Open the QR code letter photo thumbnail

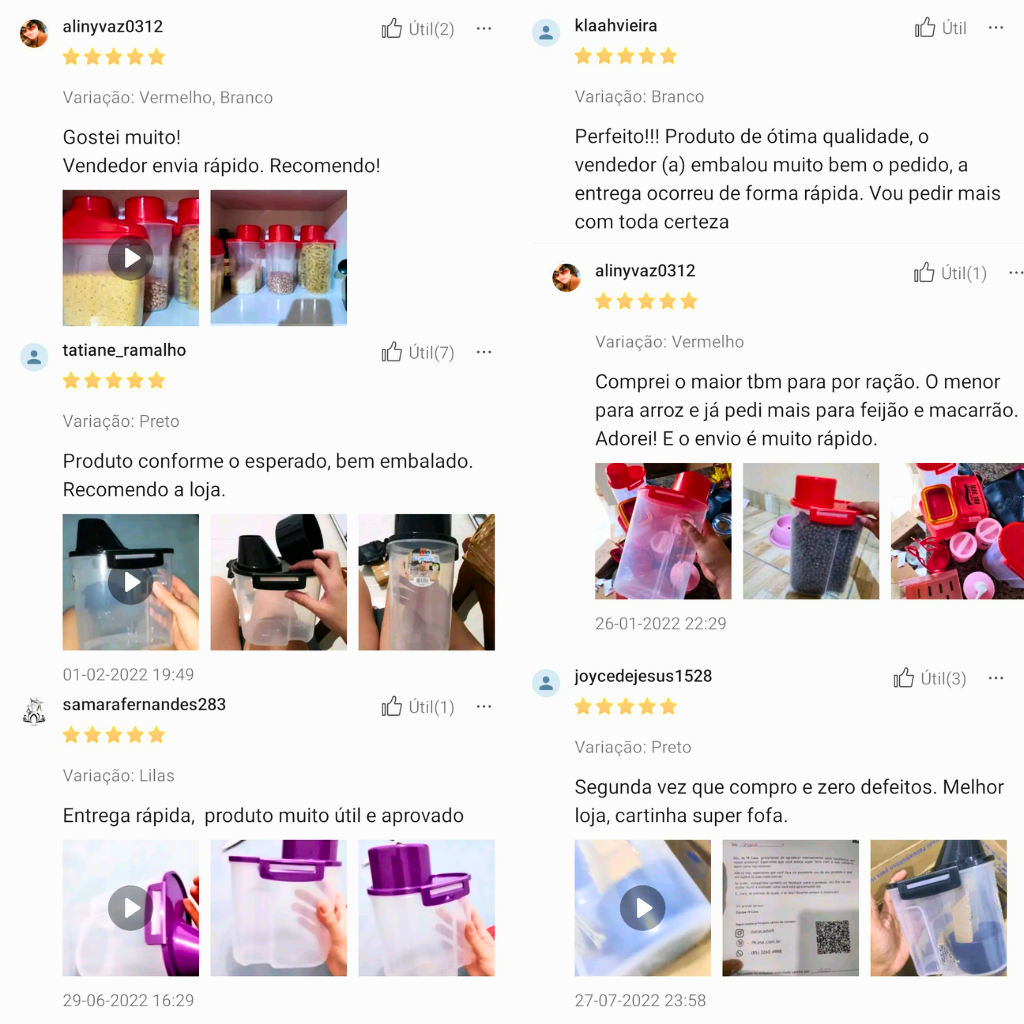(x=790, y=908)
